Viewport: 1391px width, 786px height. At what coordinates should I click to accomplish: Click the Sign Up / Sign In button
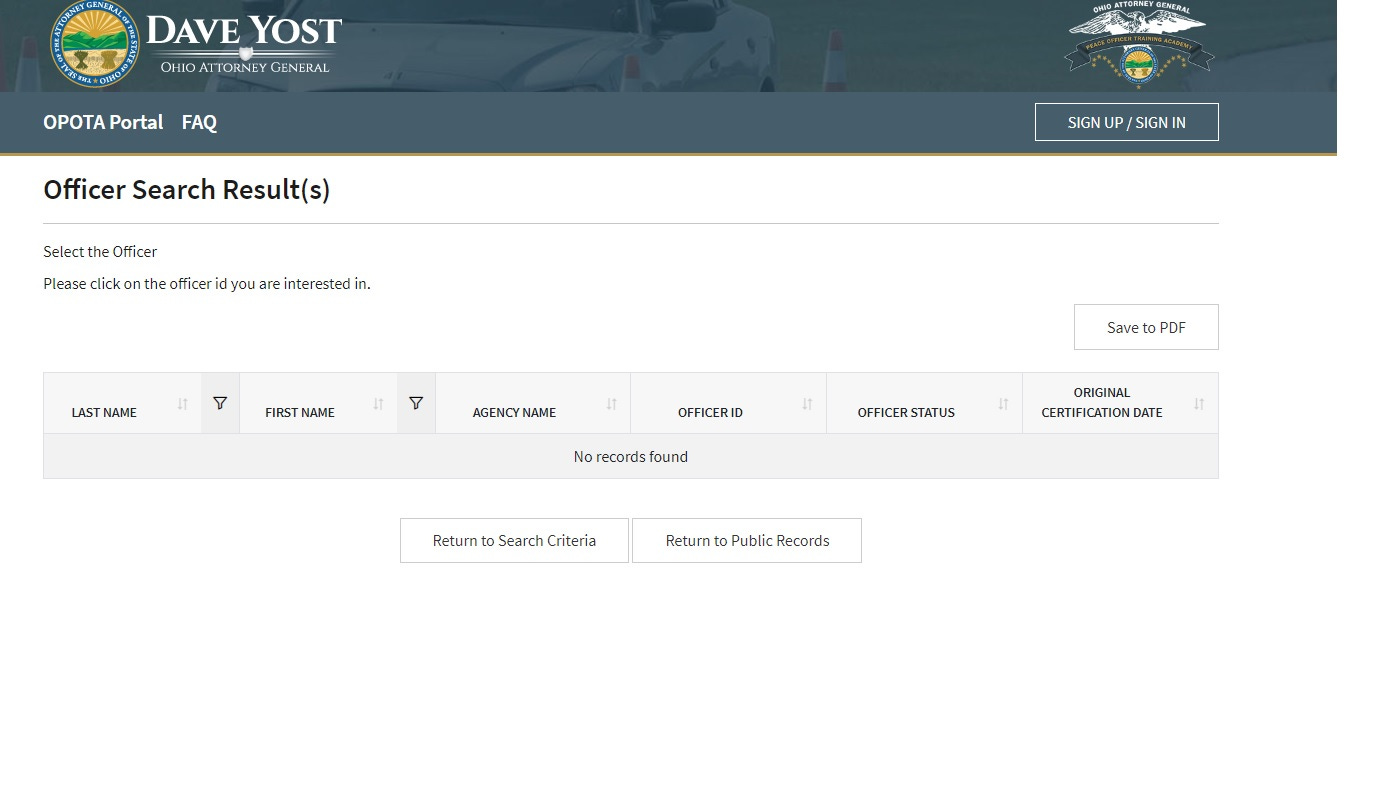click(x=1127, y=122)
